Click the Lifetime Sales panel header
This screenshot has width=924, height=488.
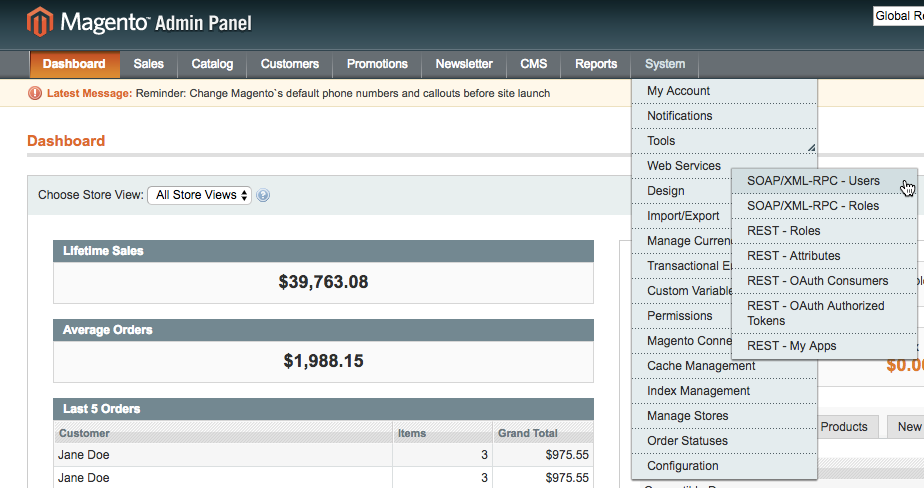(324, 251)
